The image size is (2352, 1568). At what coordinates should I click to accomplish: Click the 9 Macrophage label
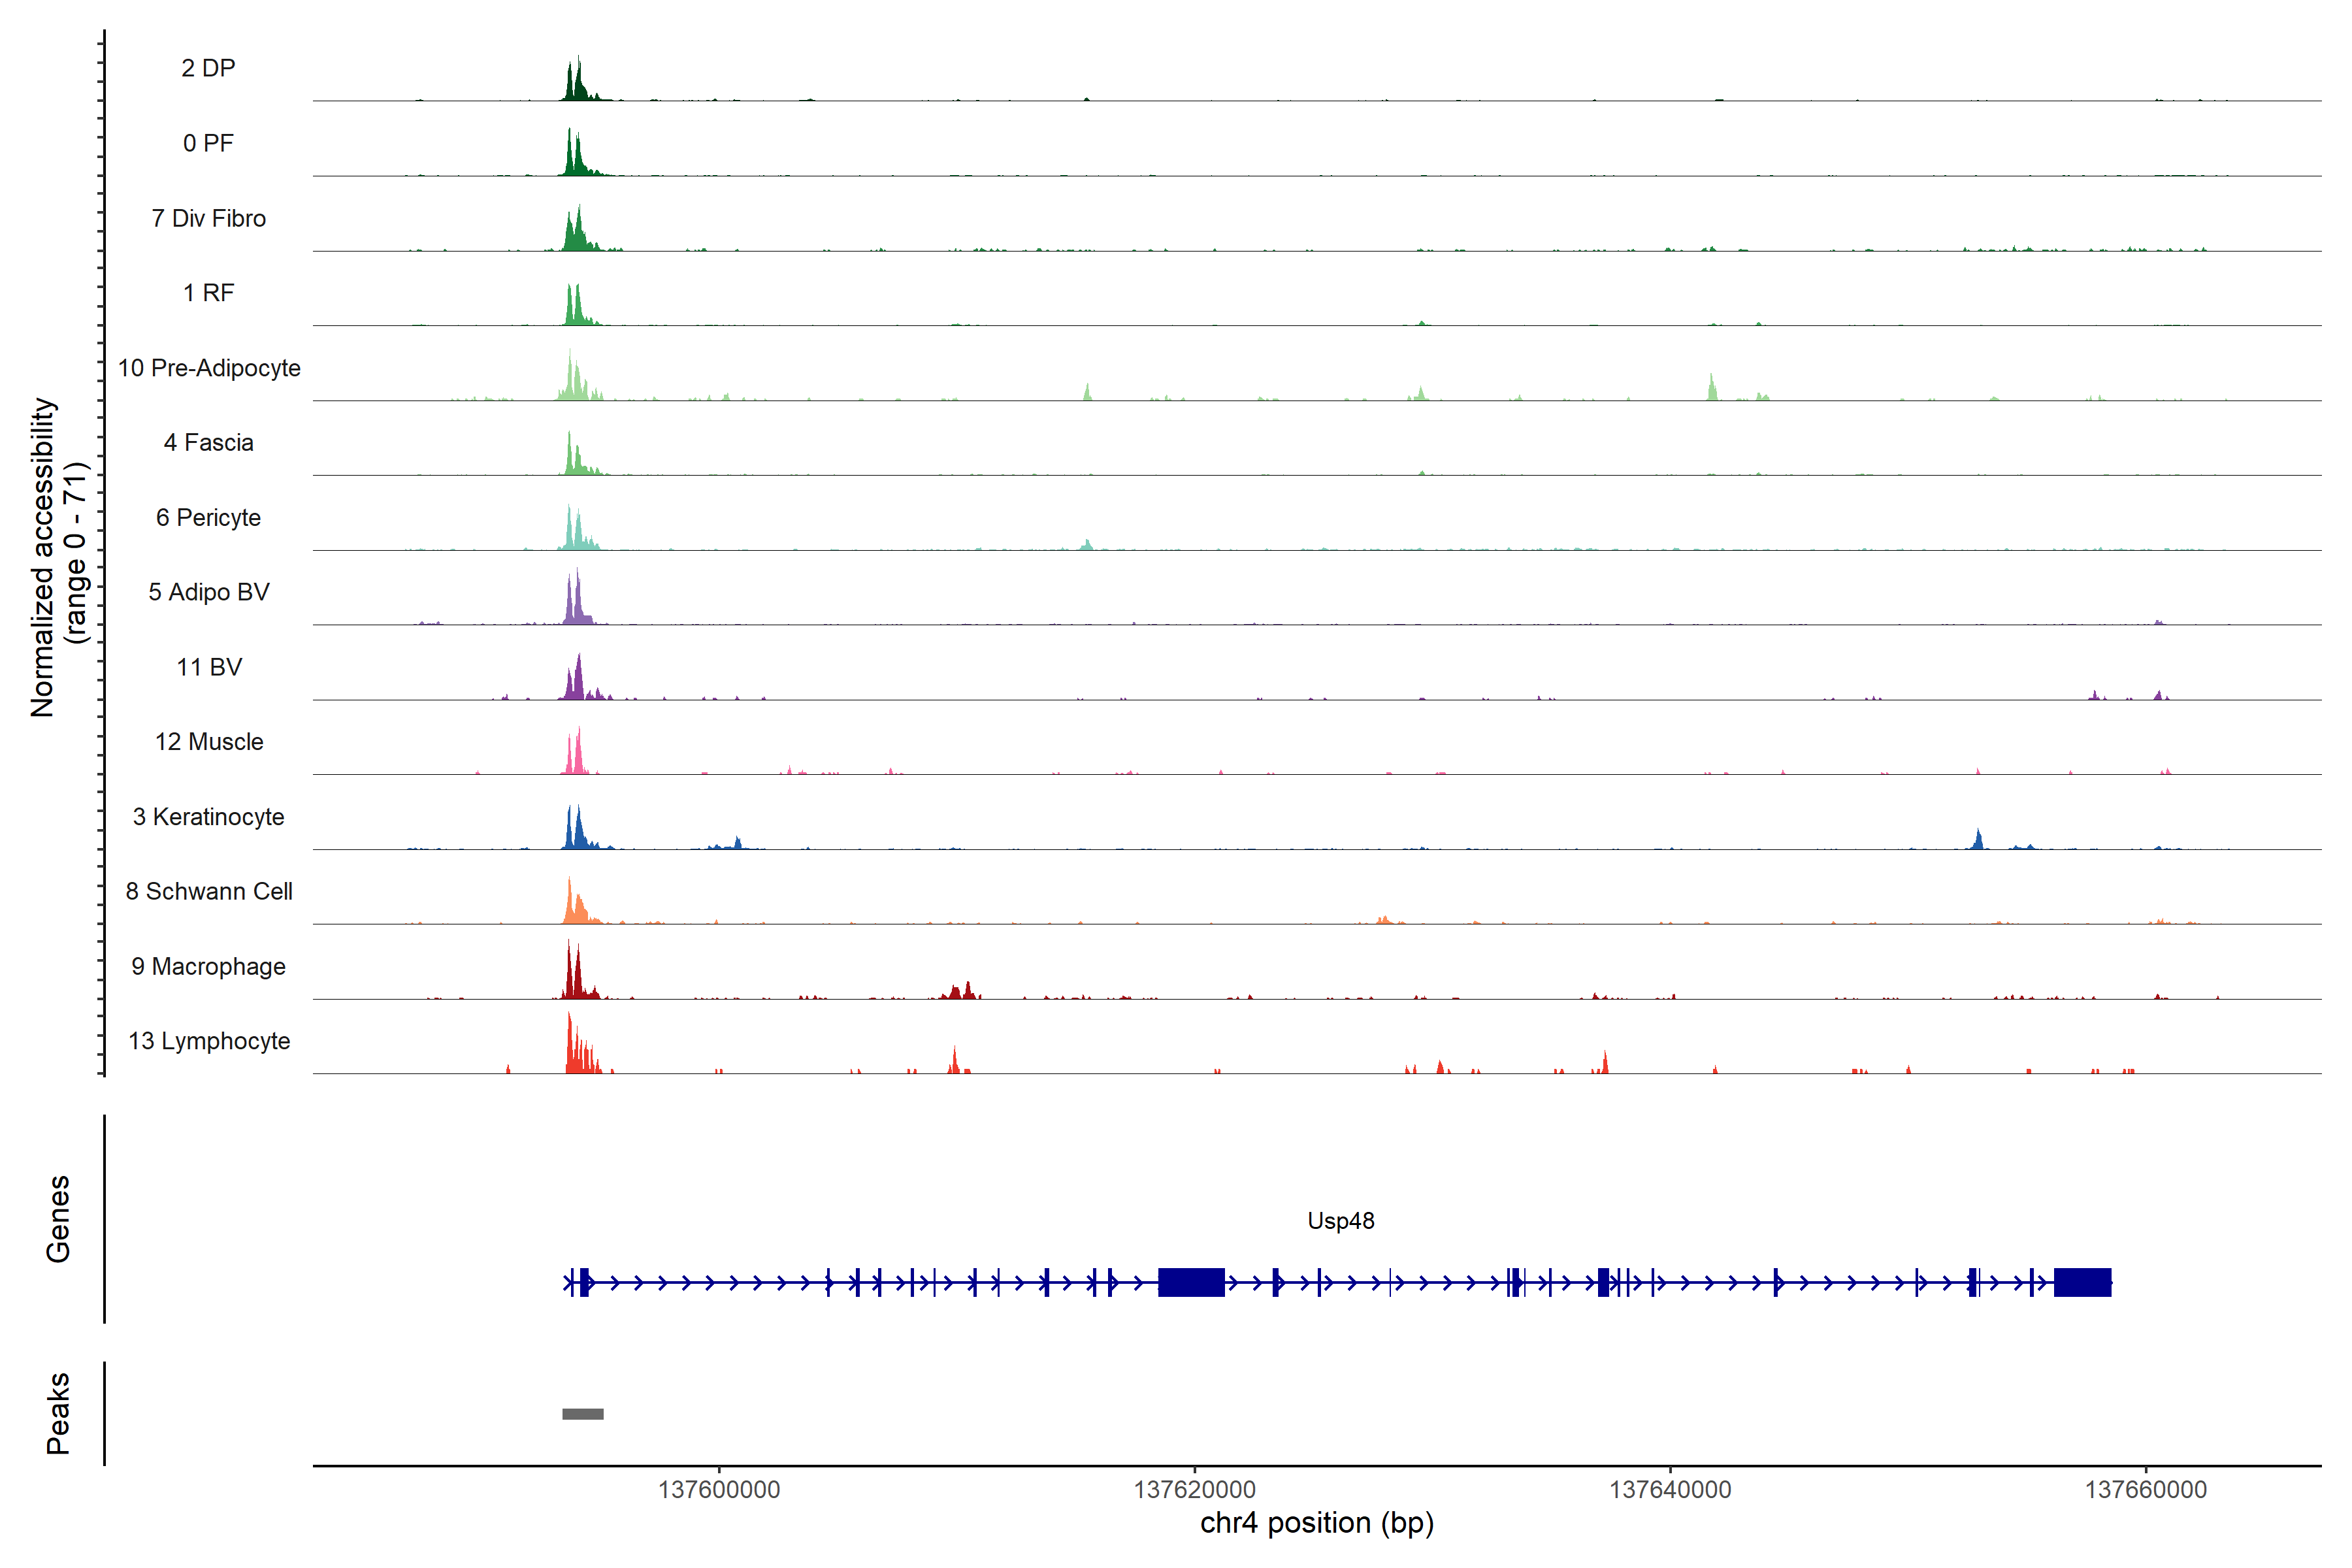208,966
